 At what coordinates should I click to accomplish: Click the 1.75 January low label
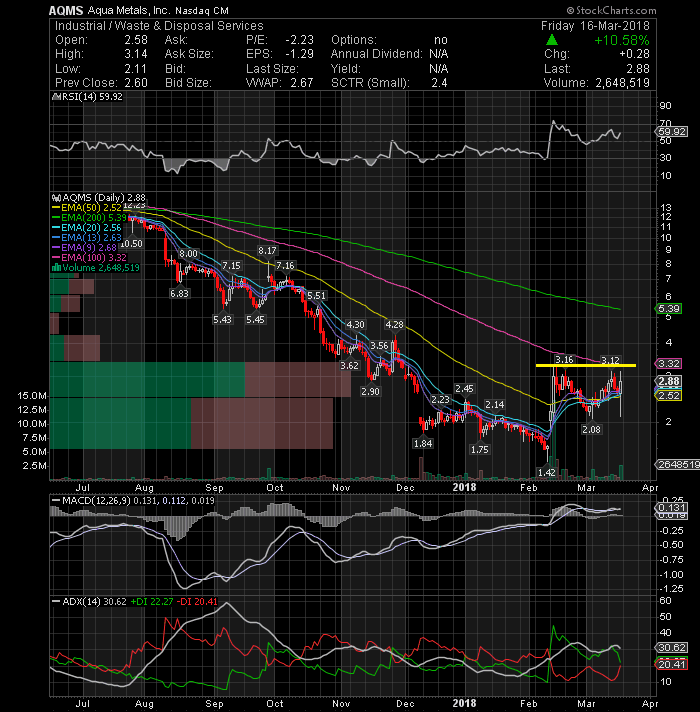[479, 450]
